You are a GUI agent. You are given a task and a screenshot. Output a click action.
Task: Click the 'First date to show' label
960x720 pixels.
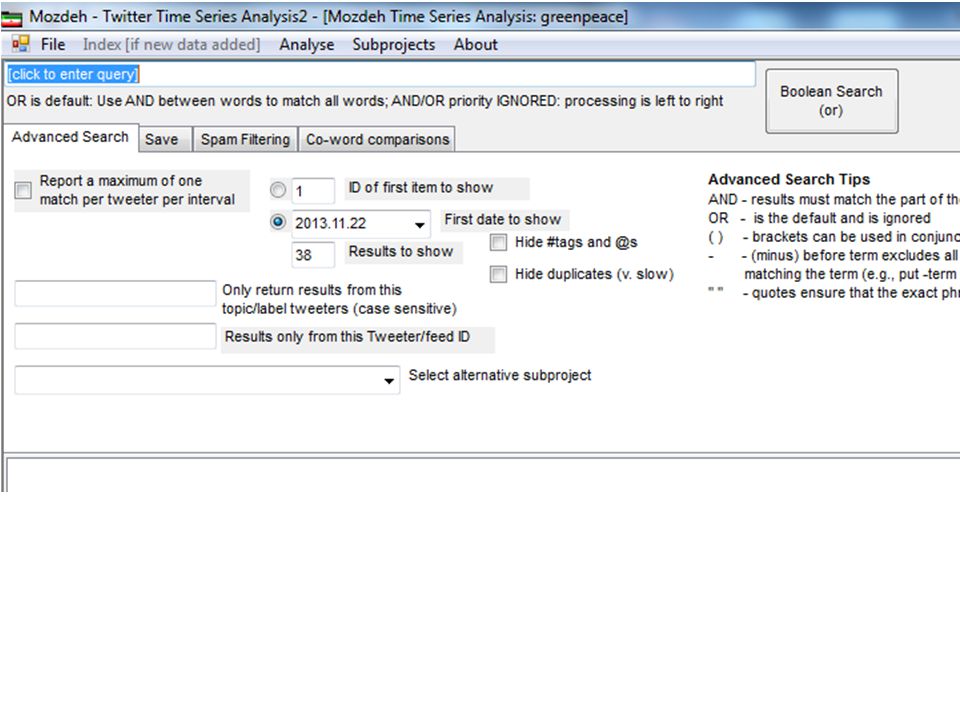click(x=503, y=219)
